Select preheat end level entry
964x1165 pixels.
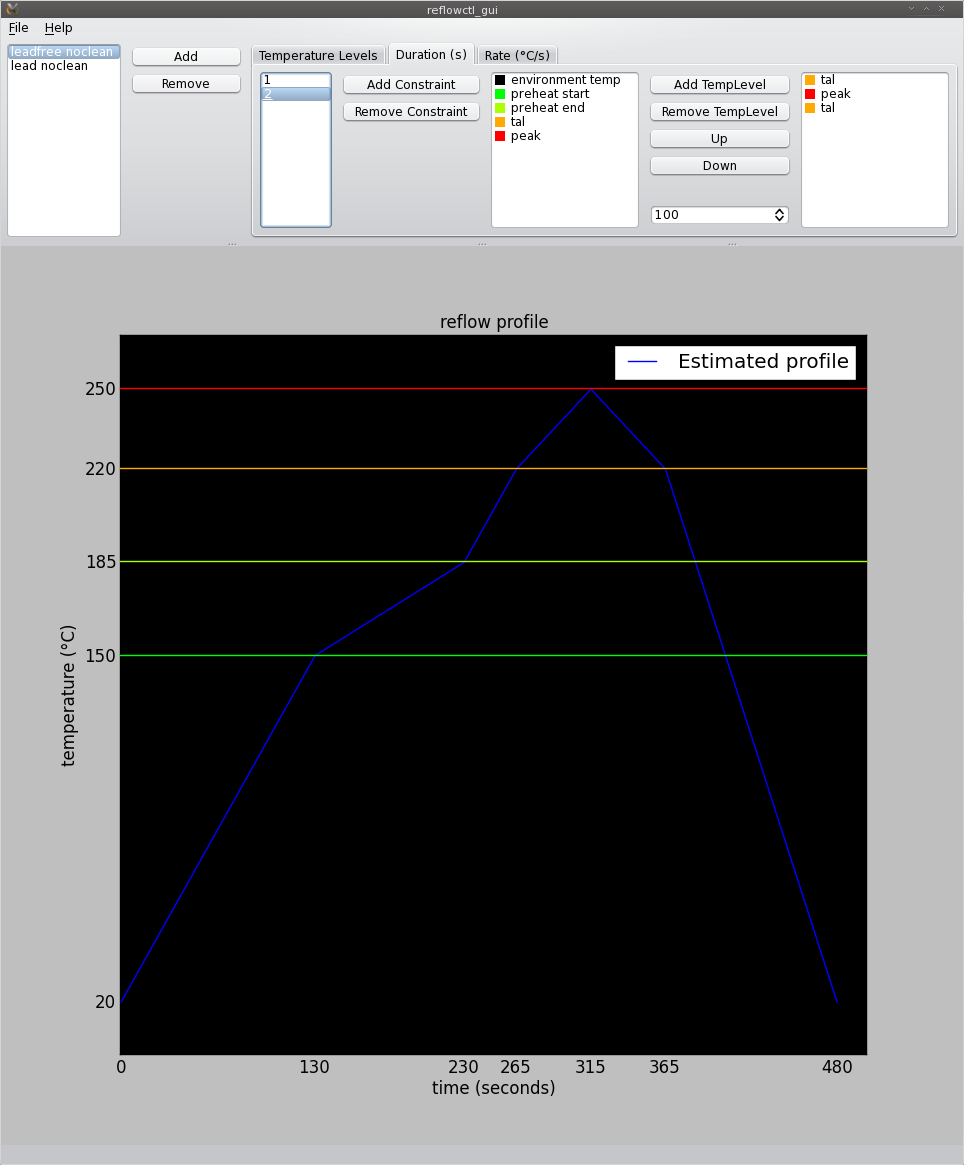tap(547, 108)
